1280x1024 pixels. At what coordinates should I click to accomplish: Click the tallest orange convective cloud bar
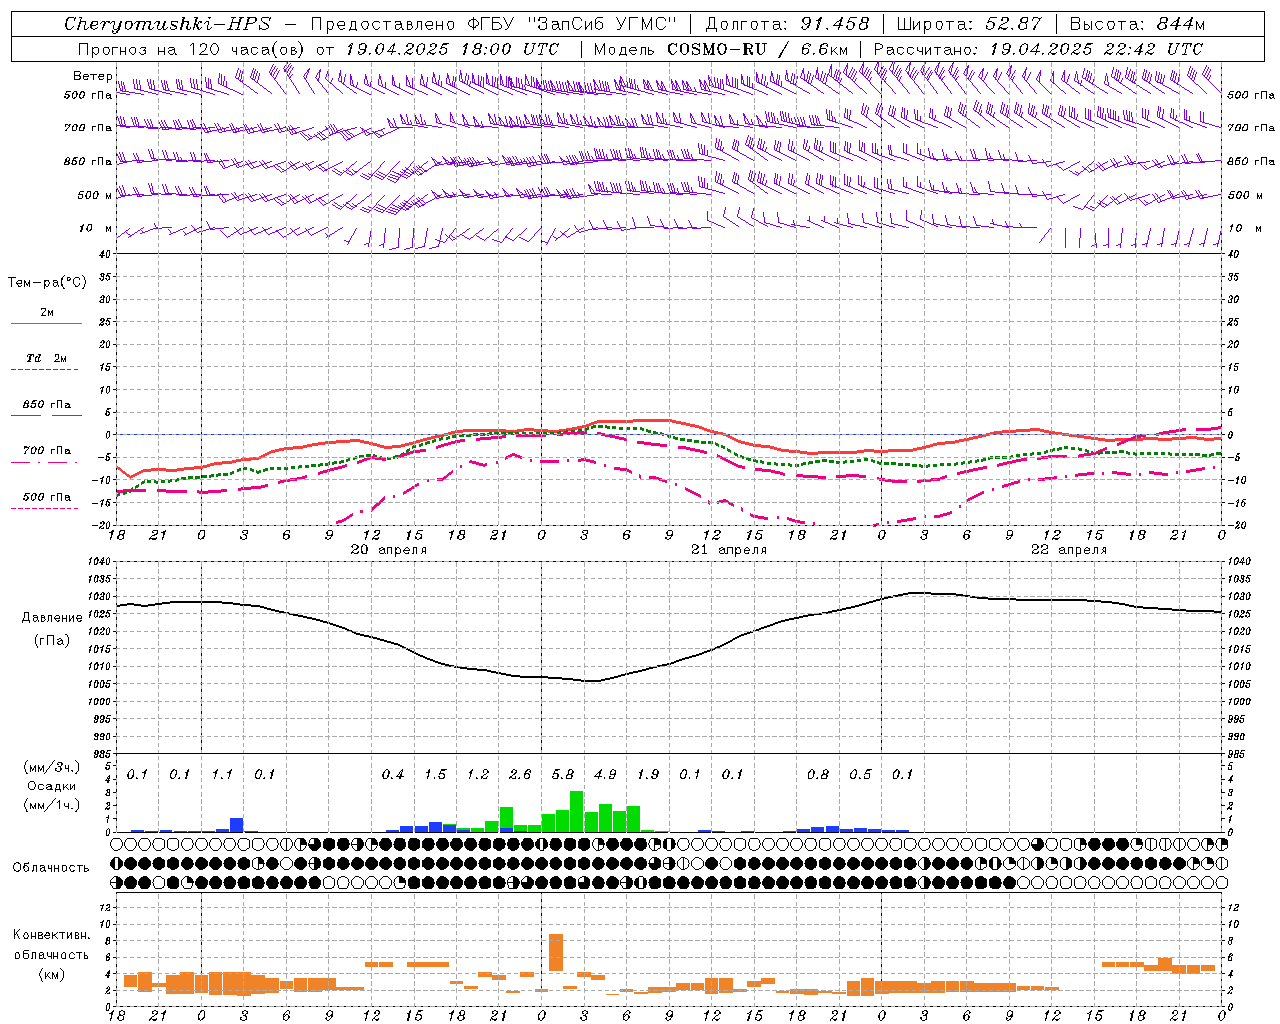(x=556, y=952)
